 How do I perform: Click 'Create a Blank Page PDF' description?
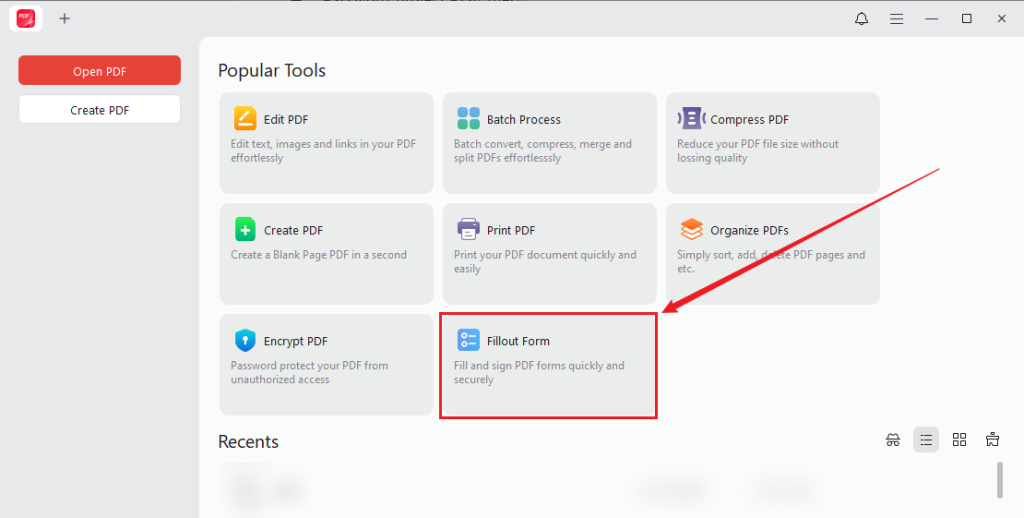point(319,255)
